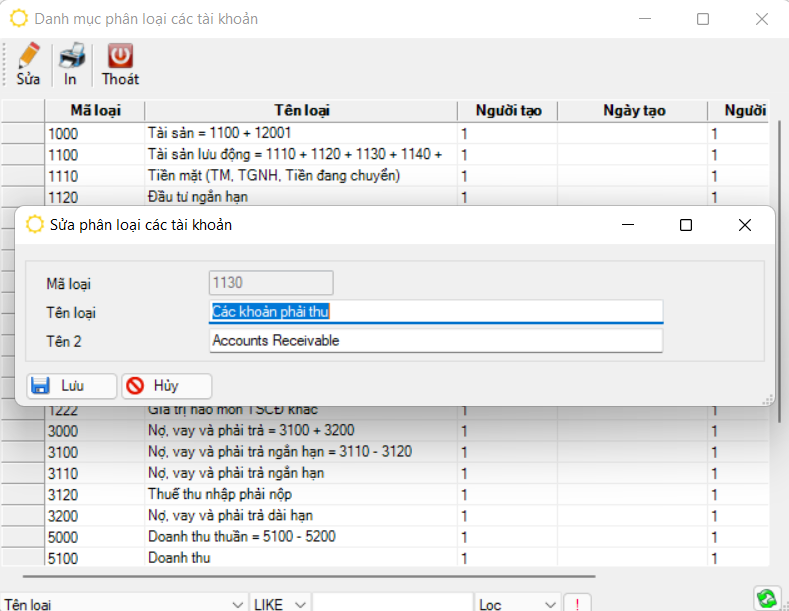Click the red exclamation mark button
Screen dimensions: 789x611
(x=577, y=604)
